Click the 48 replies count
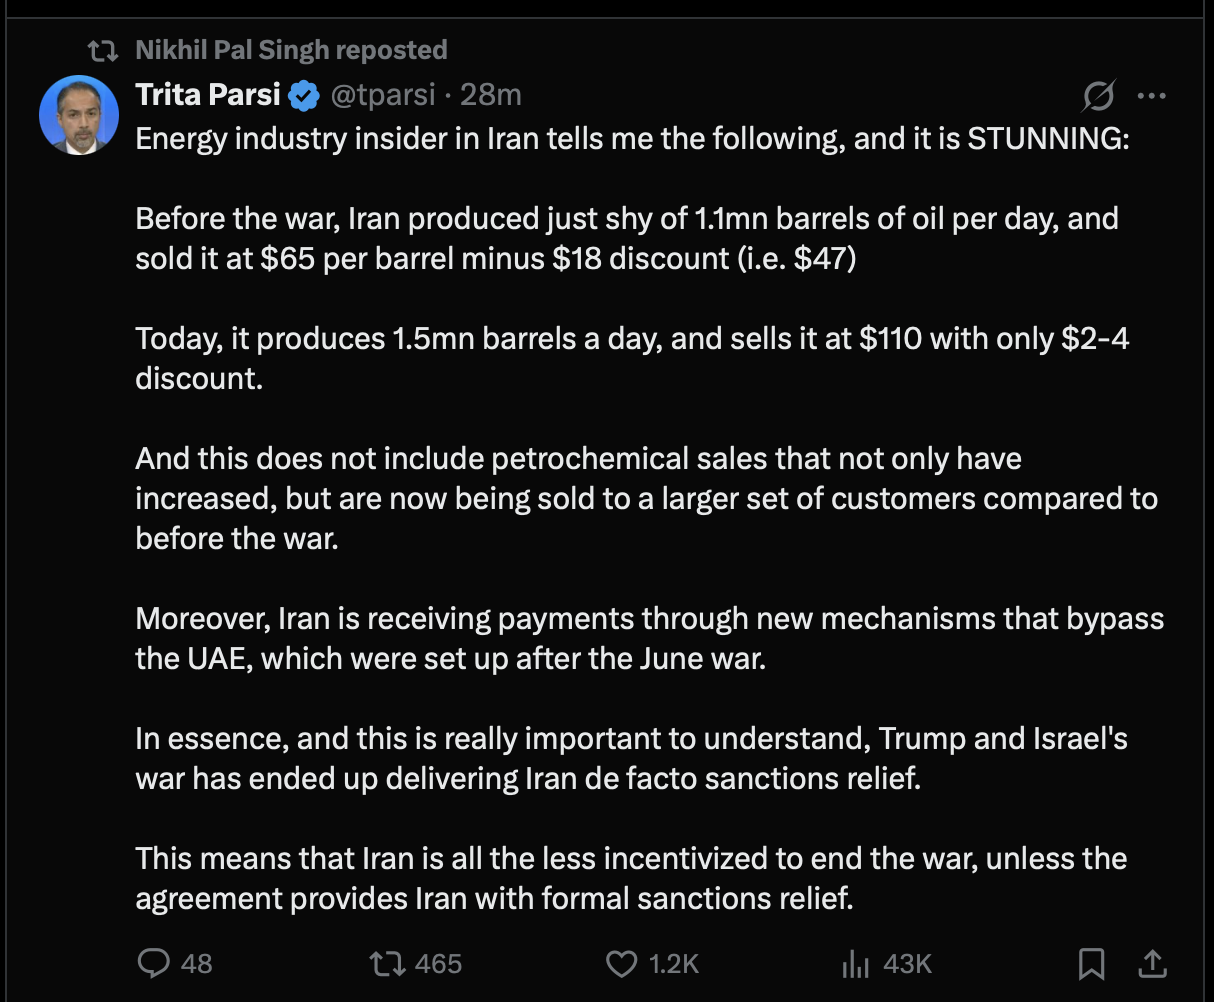1214x1002 pixels. point(197,963)
